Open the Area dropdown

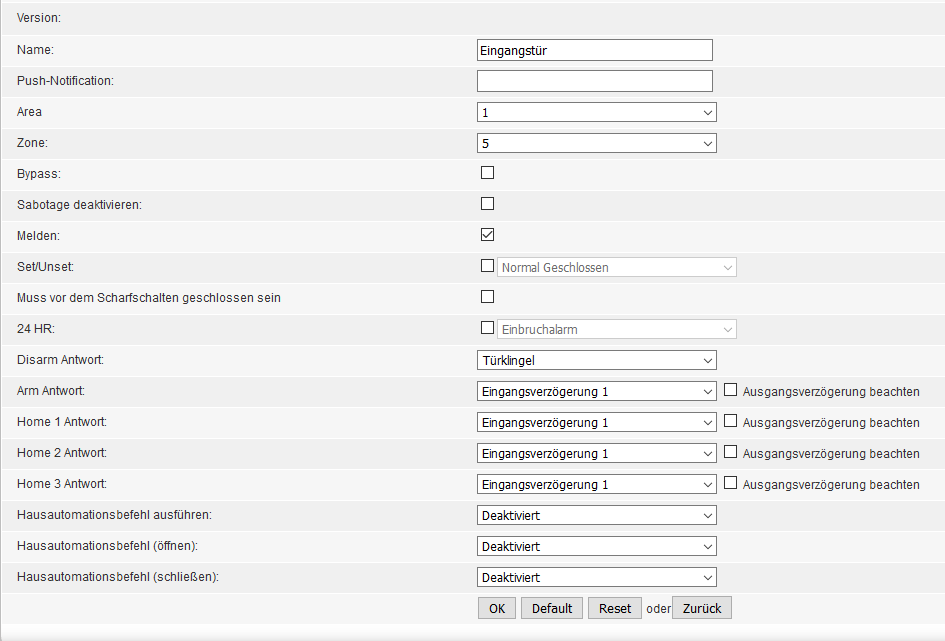click(596, 112)
